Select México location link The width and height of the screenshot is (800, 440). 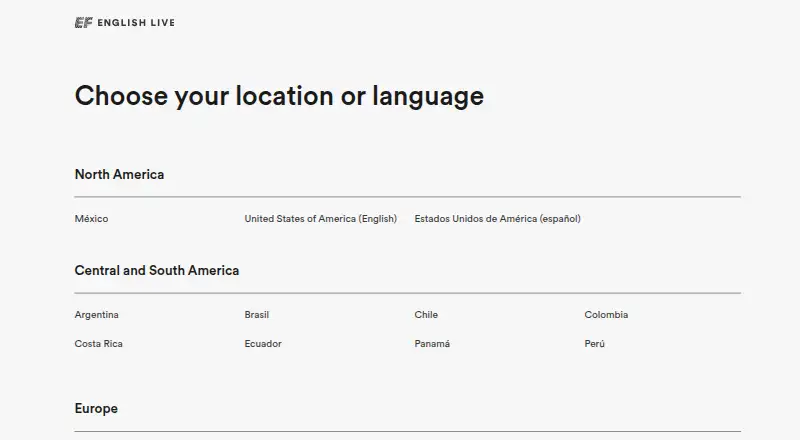pos(91,218)
